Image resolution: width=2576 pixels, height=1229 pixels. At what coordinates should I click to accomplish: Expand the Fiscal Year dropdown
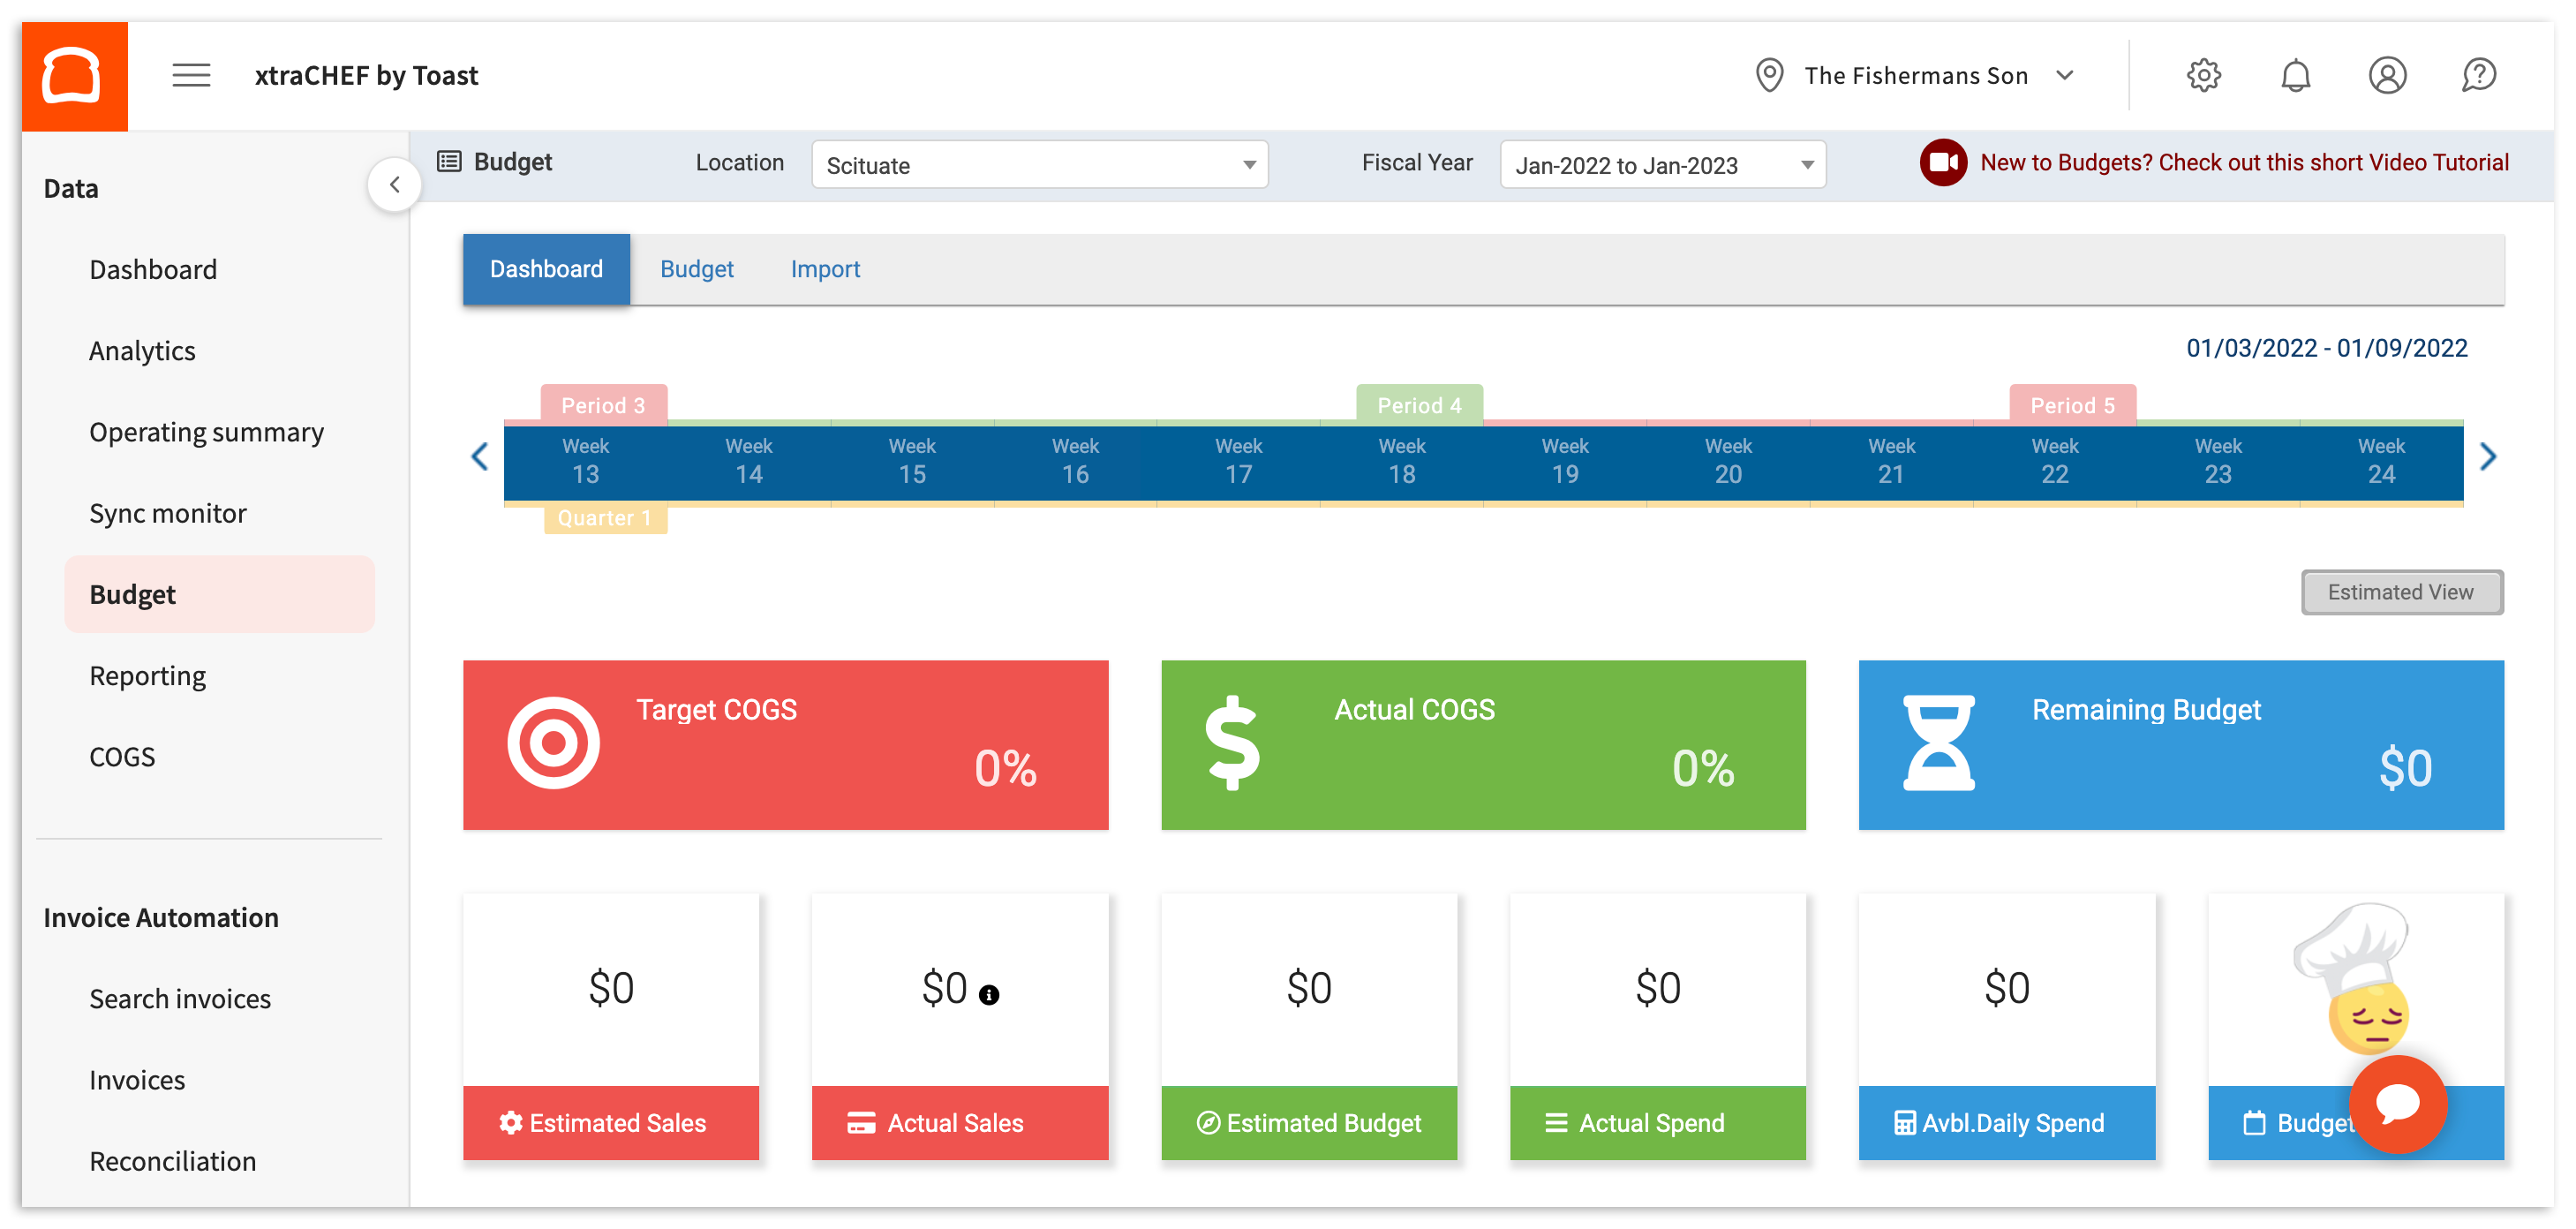tap(1662, 165)
